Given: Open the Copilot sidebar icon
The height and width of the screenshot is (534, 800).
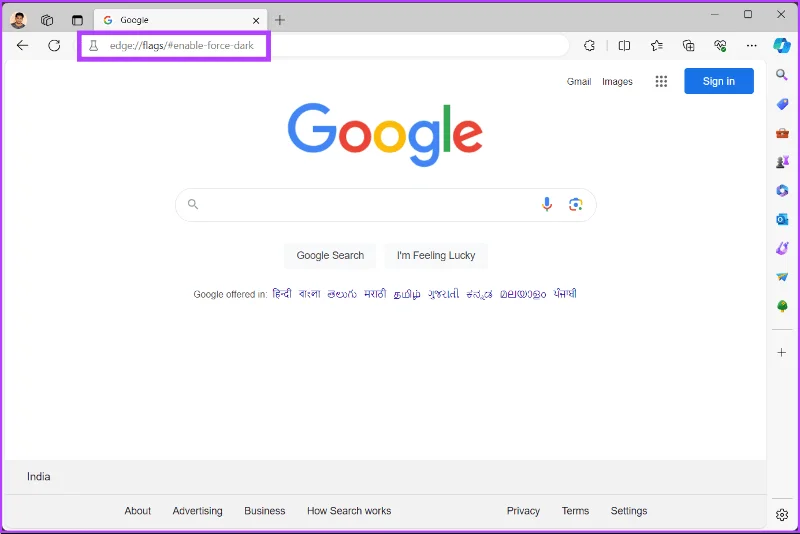Looking at the screenshot, I should (x=782, y=45).
